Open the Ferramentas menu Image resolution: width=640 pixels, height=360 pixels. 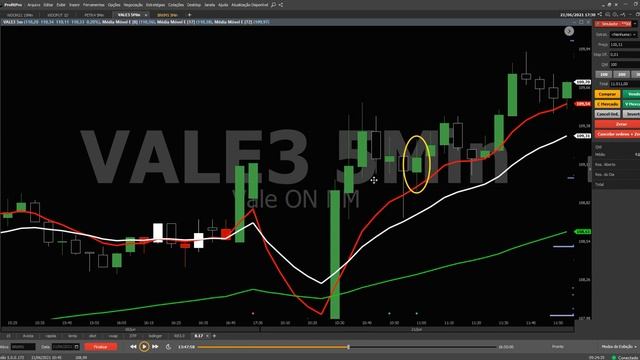pos(93,5)
